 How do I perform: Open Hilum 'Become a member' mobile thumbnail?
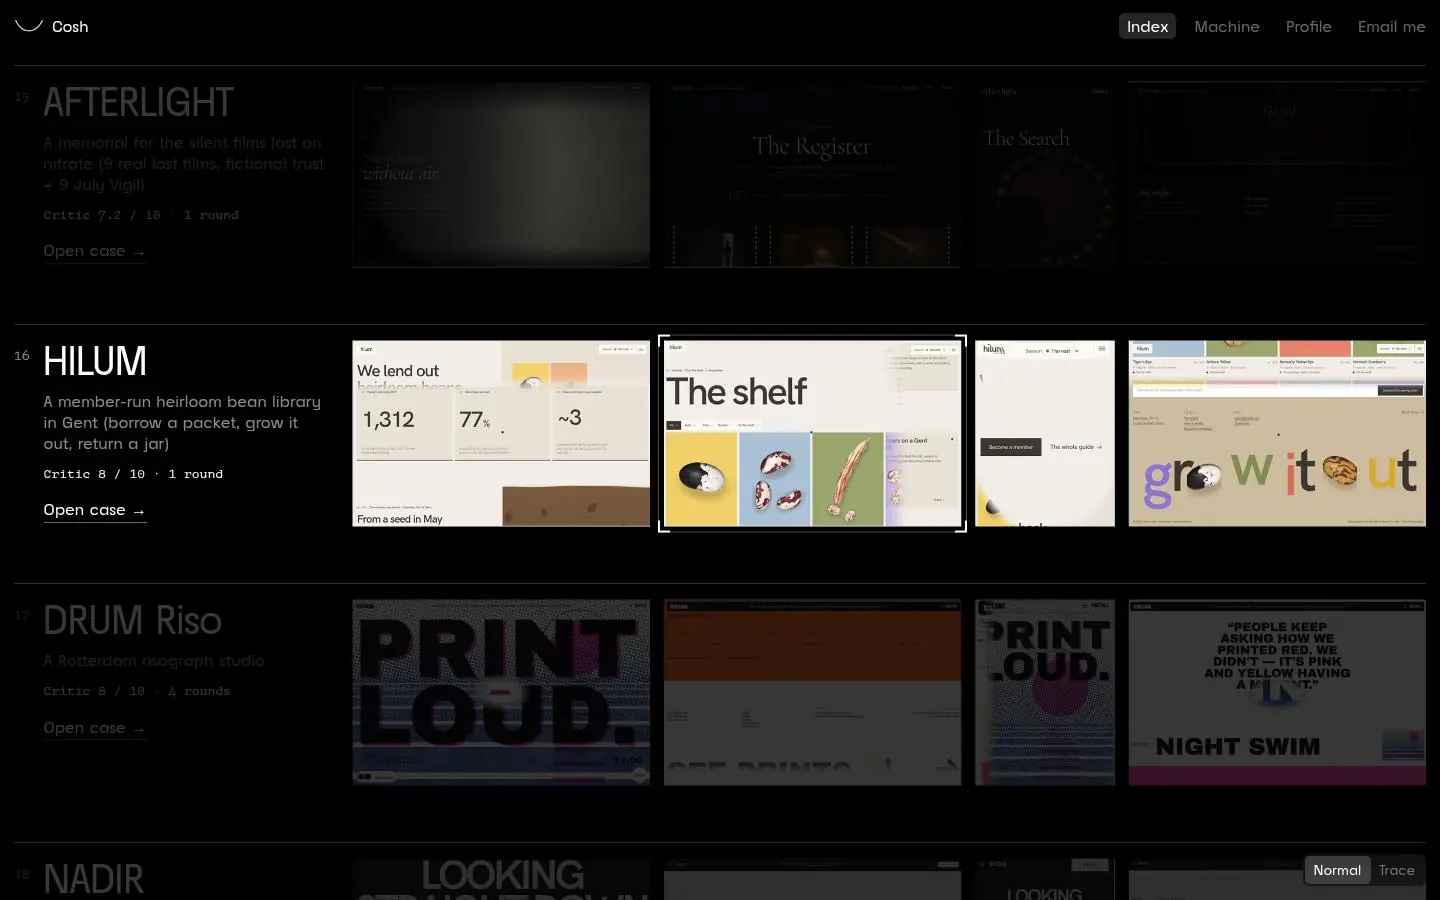(x=1045, y=434)
